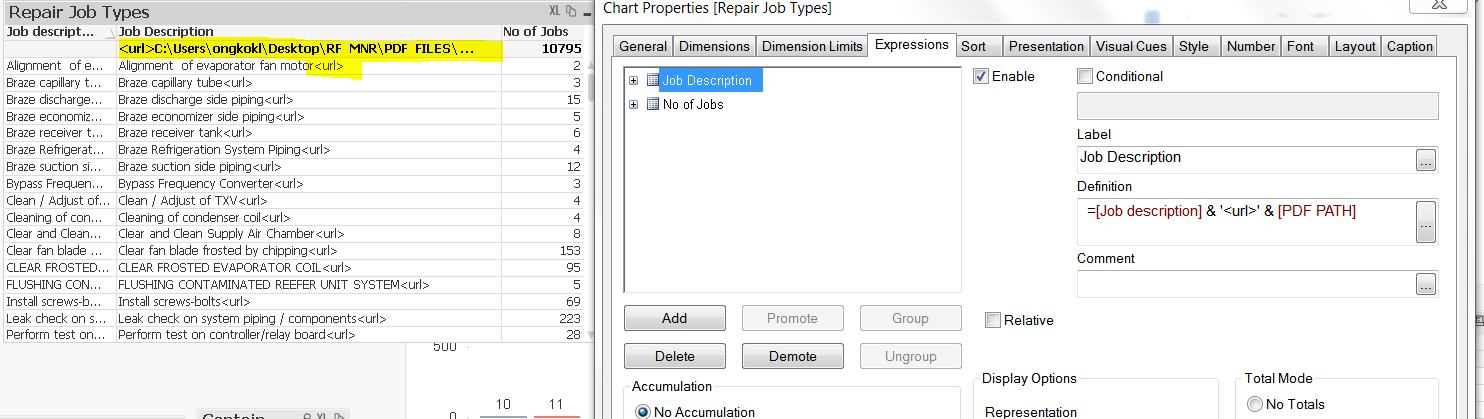Tick the Relative checkbox

tap(993, 320)
